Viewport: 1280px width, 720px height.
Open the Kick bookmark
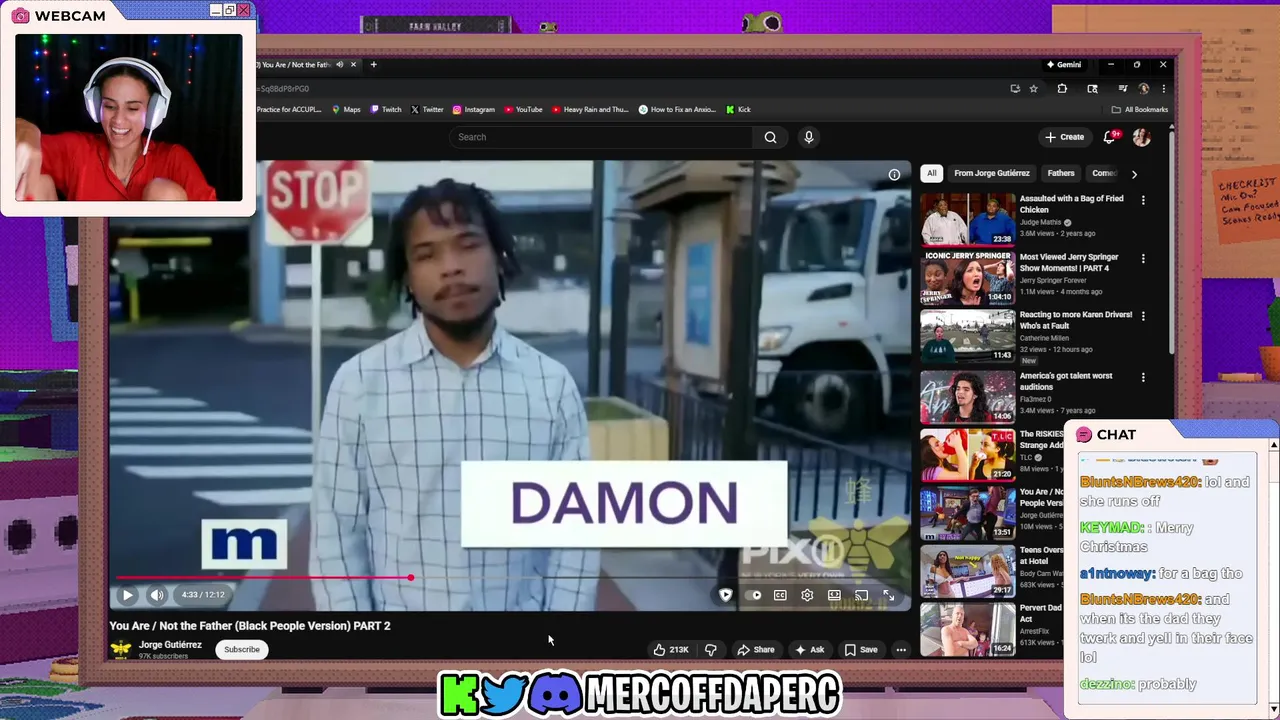pyautogui.click(x=738, y=110)
